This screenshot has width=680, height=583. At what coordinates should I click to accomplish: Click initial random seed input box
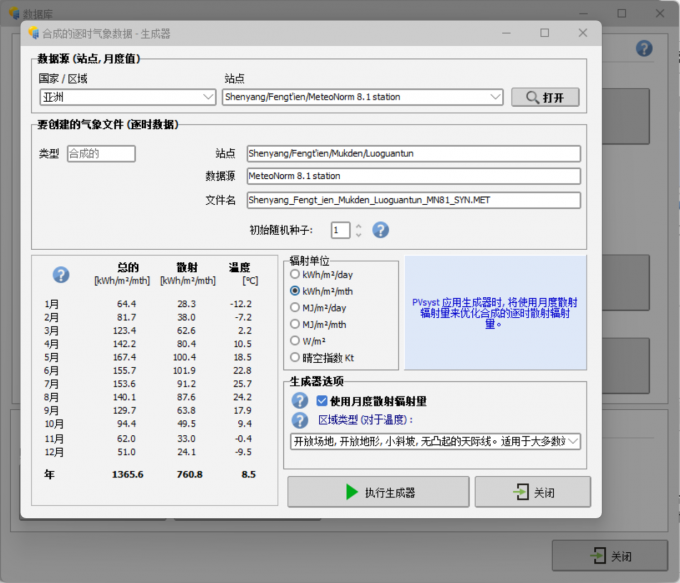(340, 230)
